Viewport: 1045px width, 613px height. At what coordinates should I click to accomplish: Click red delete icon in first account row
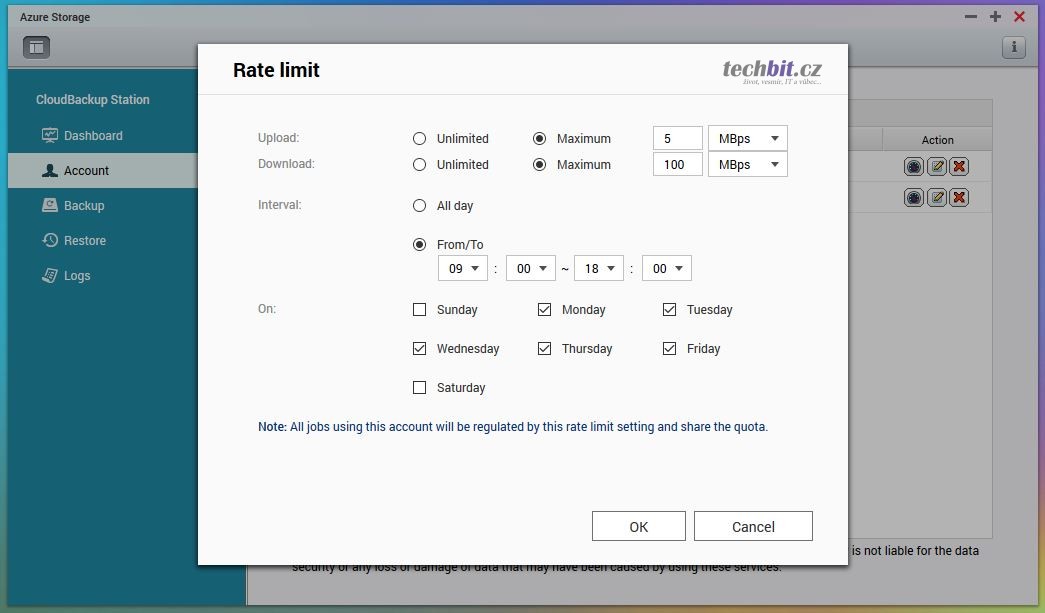(x=959, y=167)
